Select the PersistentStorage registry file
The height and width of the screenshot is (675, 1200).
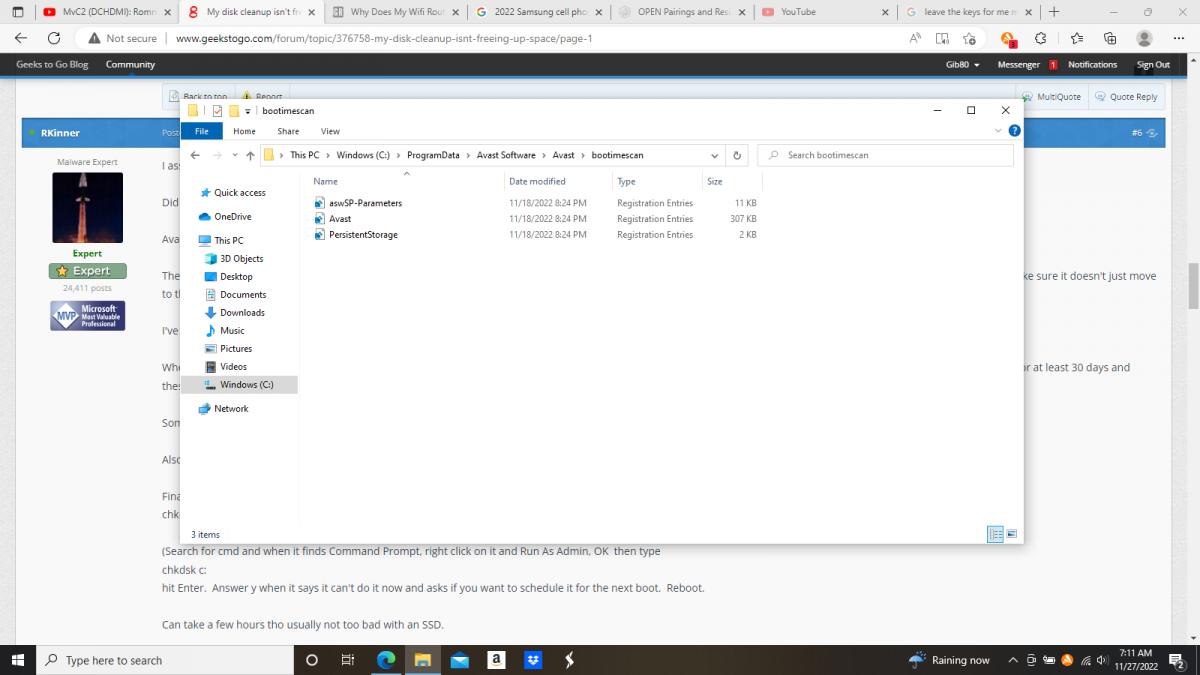coord(363,235)
